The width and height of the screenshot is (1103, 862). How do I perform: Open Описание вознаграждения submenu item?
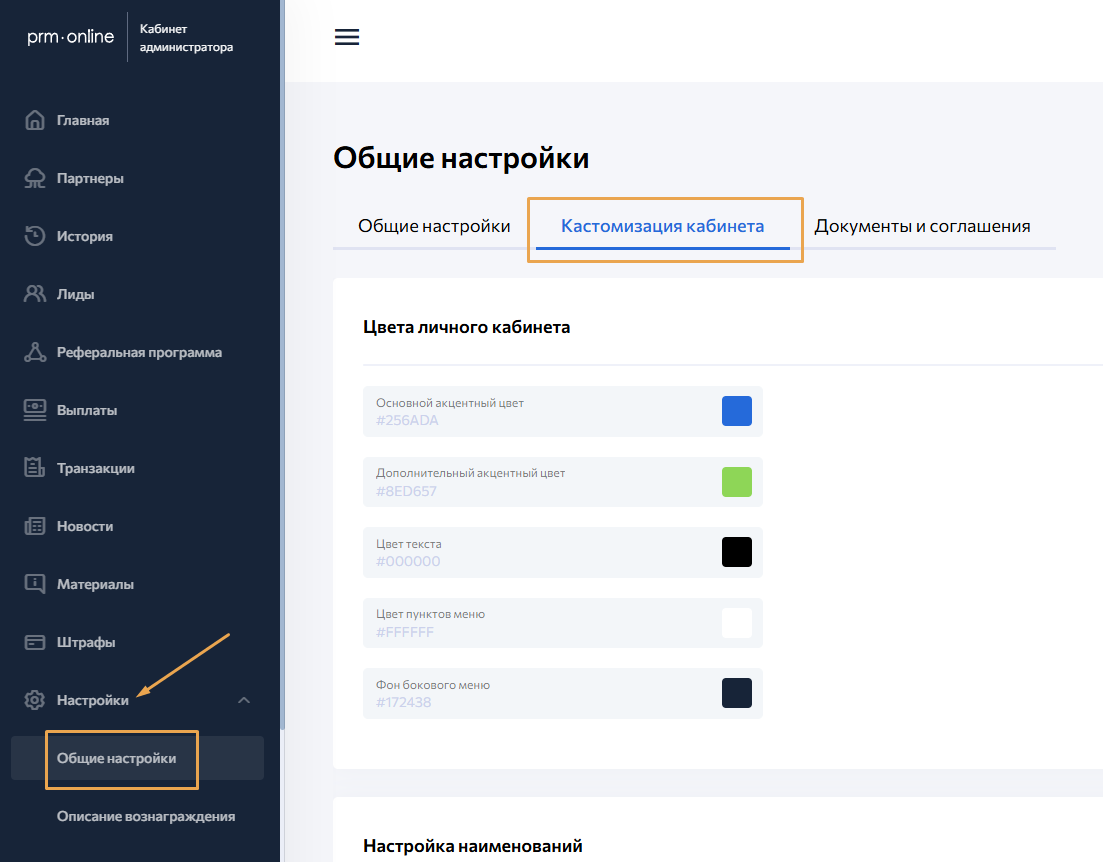146,816
